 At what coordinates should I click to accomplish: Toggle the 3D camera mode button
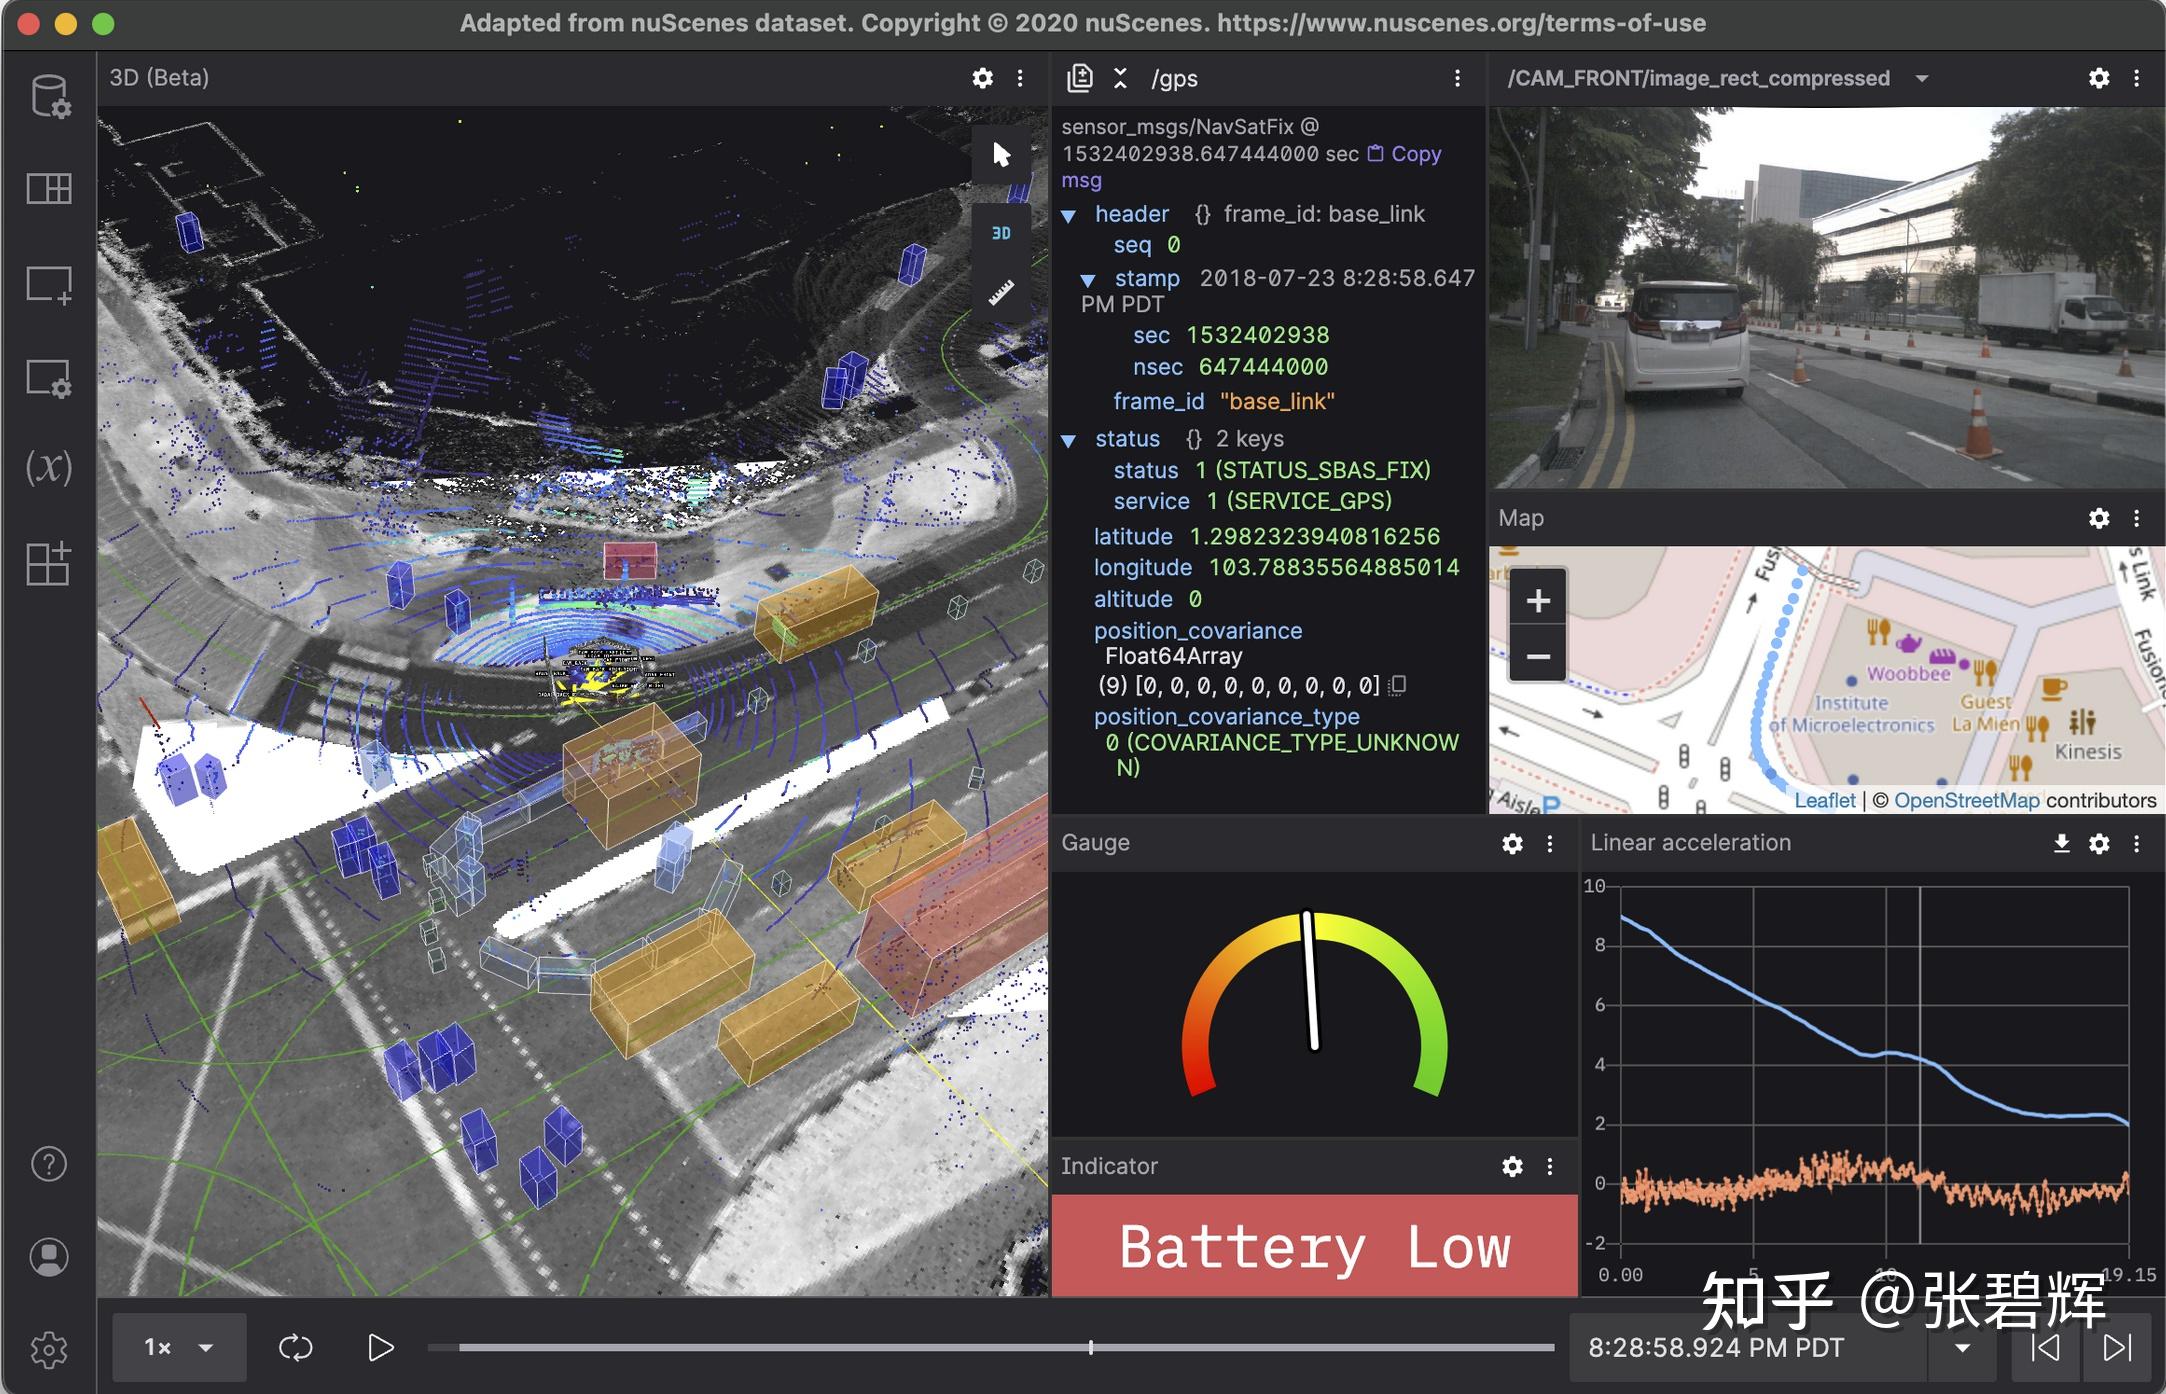[x=1001, y=233]
